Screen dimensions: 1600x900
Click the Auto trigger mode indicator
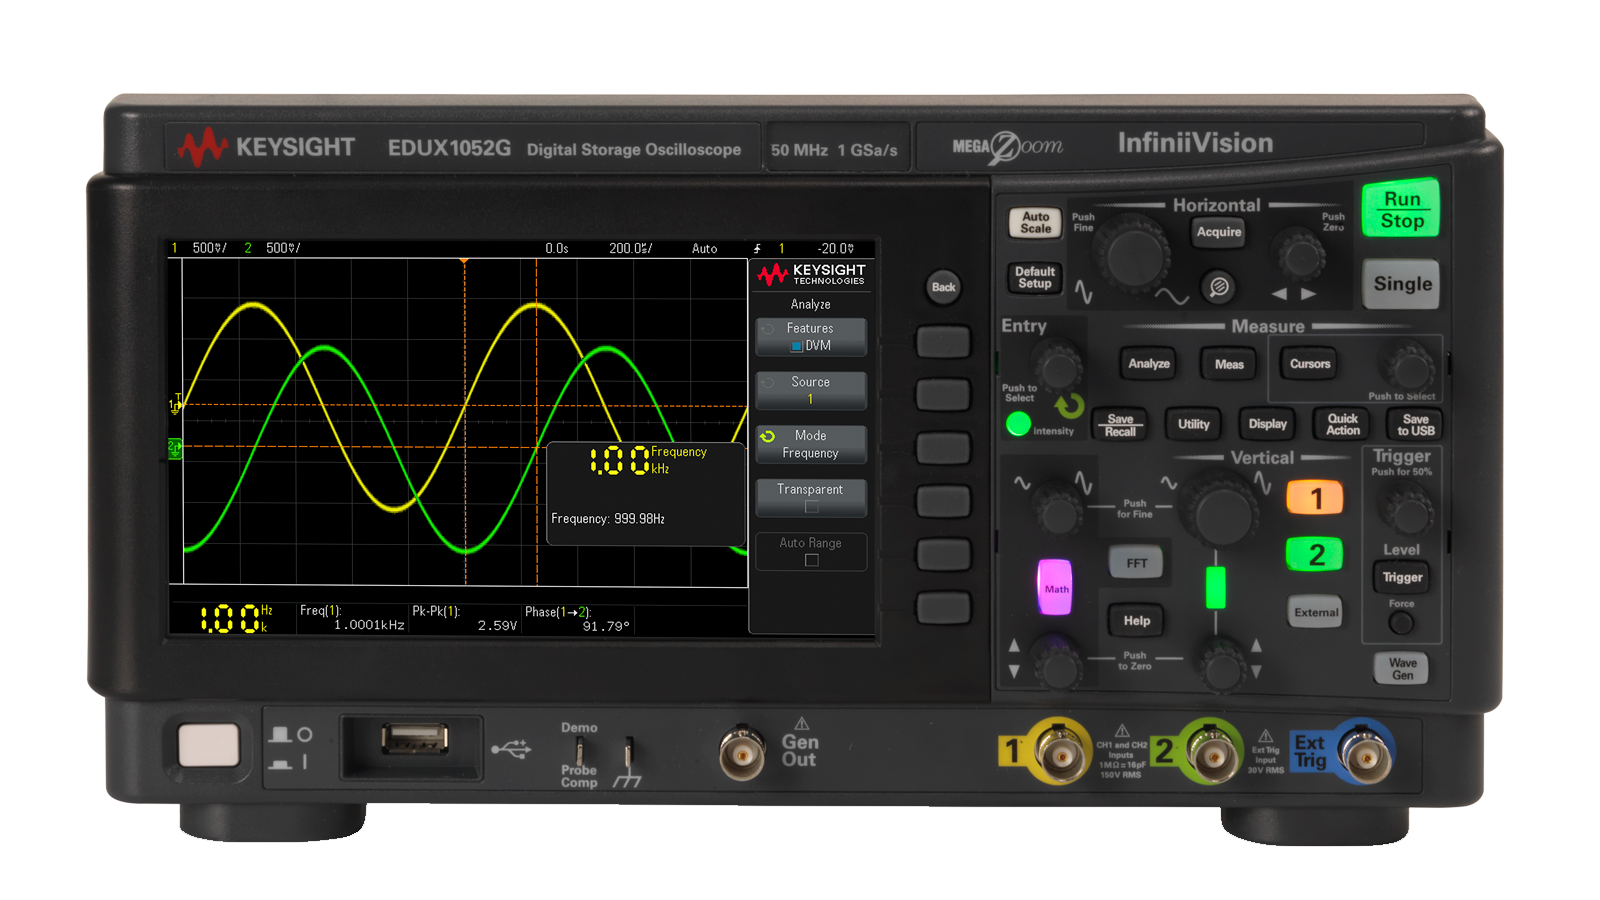pyautogui.click(x=704, y=248)
